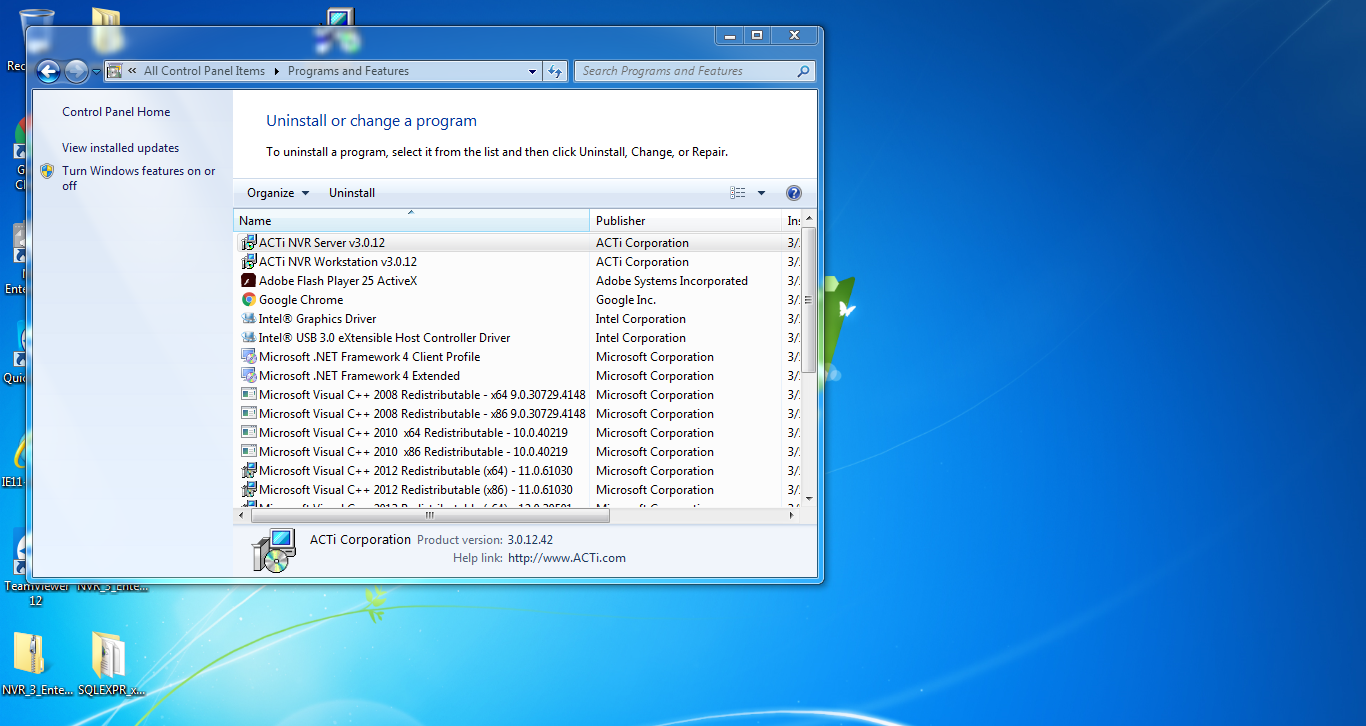Click the Intel USB 3.0 Host Controller icon
Screen dimensions: 1366x726
click(x=249, y=338)
